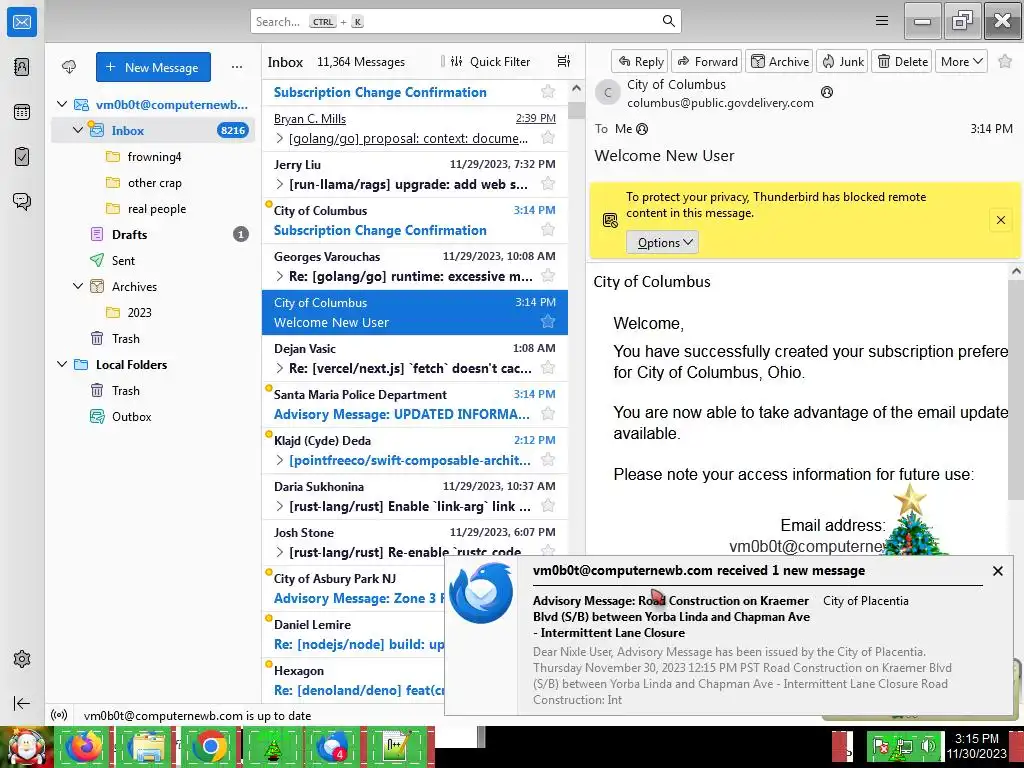Collapse the Archives folder

tap(78, 286)
